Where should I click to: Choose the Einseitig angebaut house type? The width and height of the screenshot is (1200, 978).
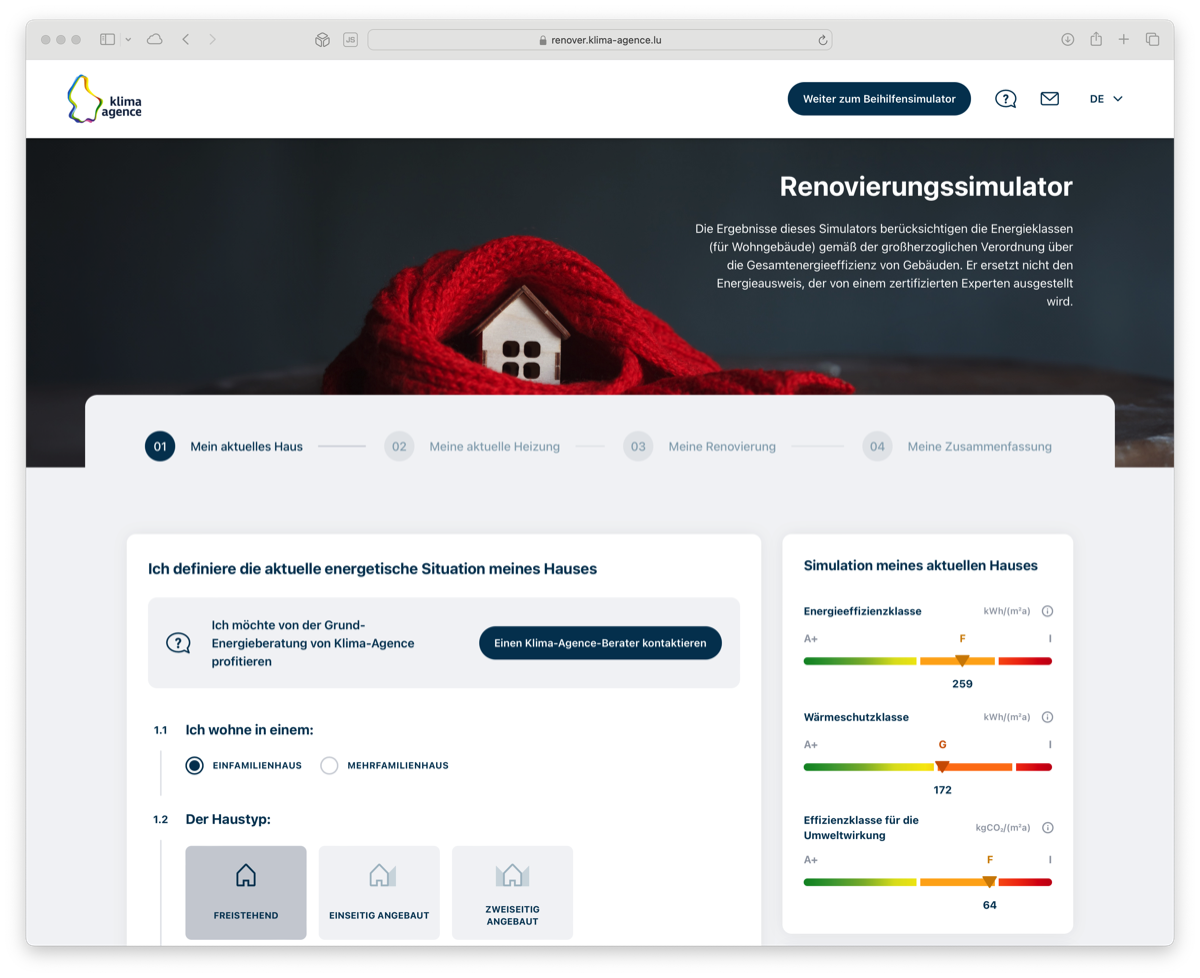pos(379,892)
